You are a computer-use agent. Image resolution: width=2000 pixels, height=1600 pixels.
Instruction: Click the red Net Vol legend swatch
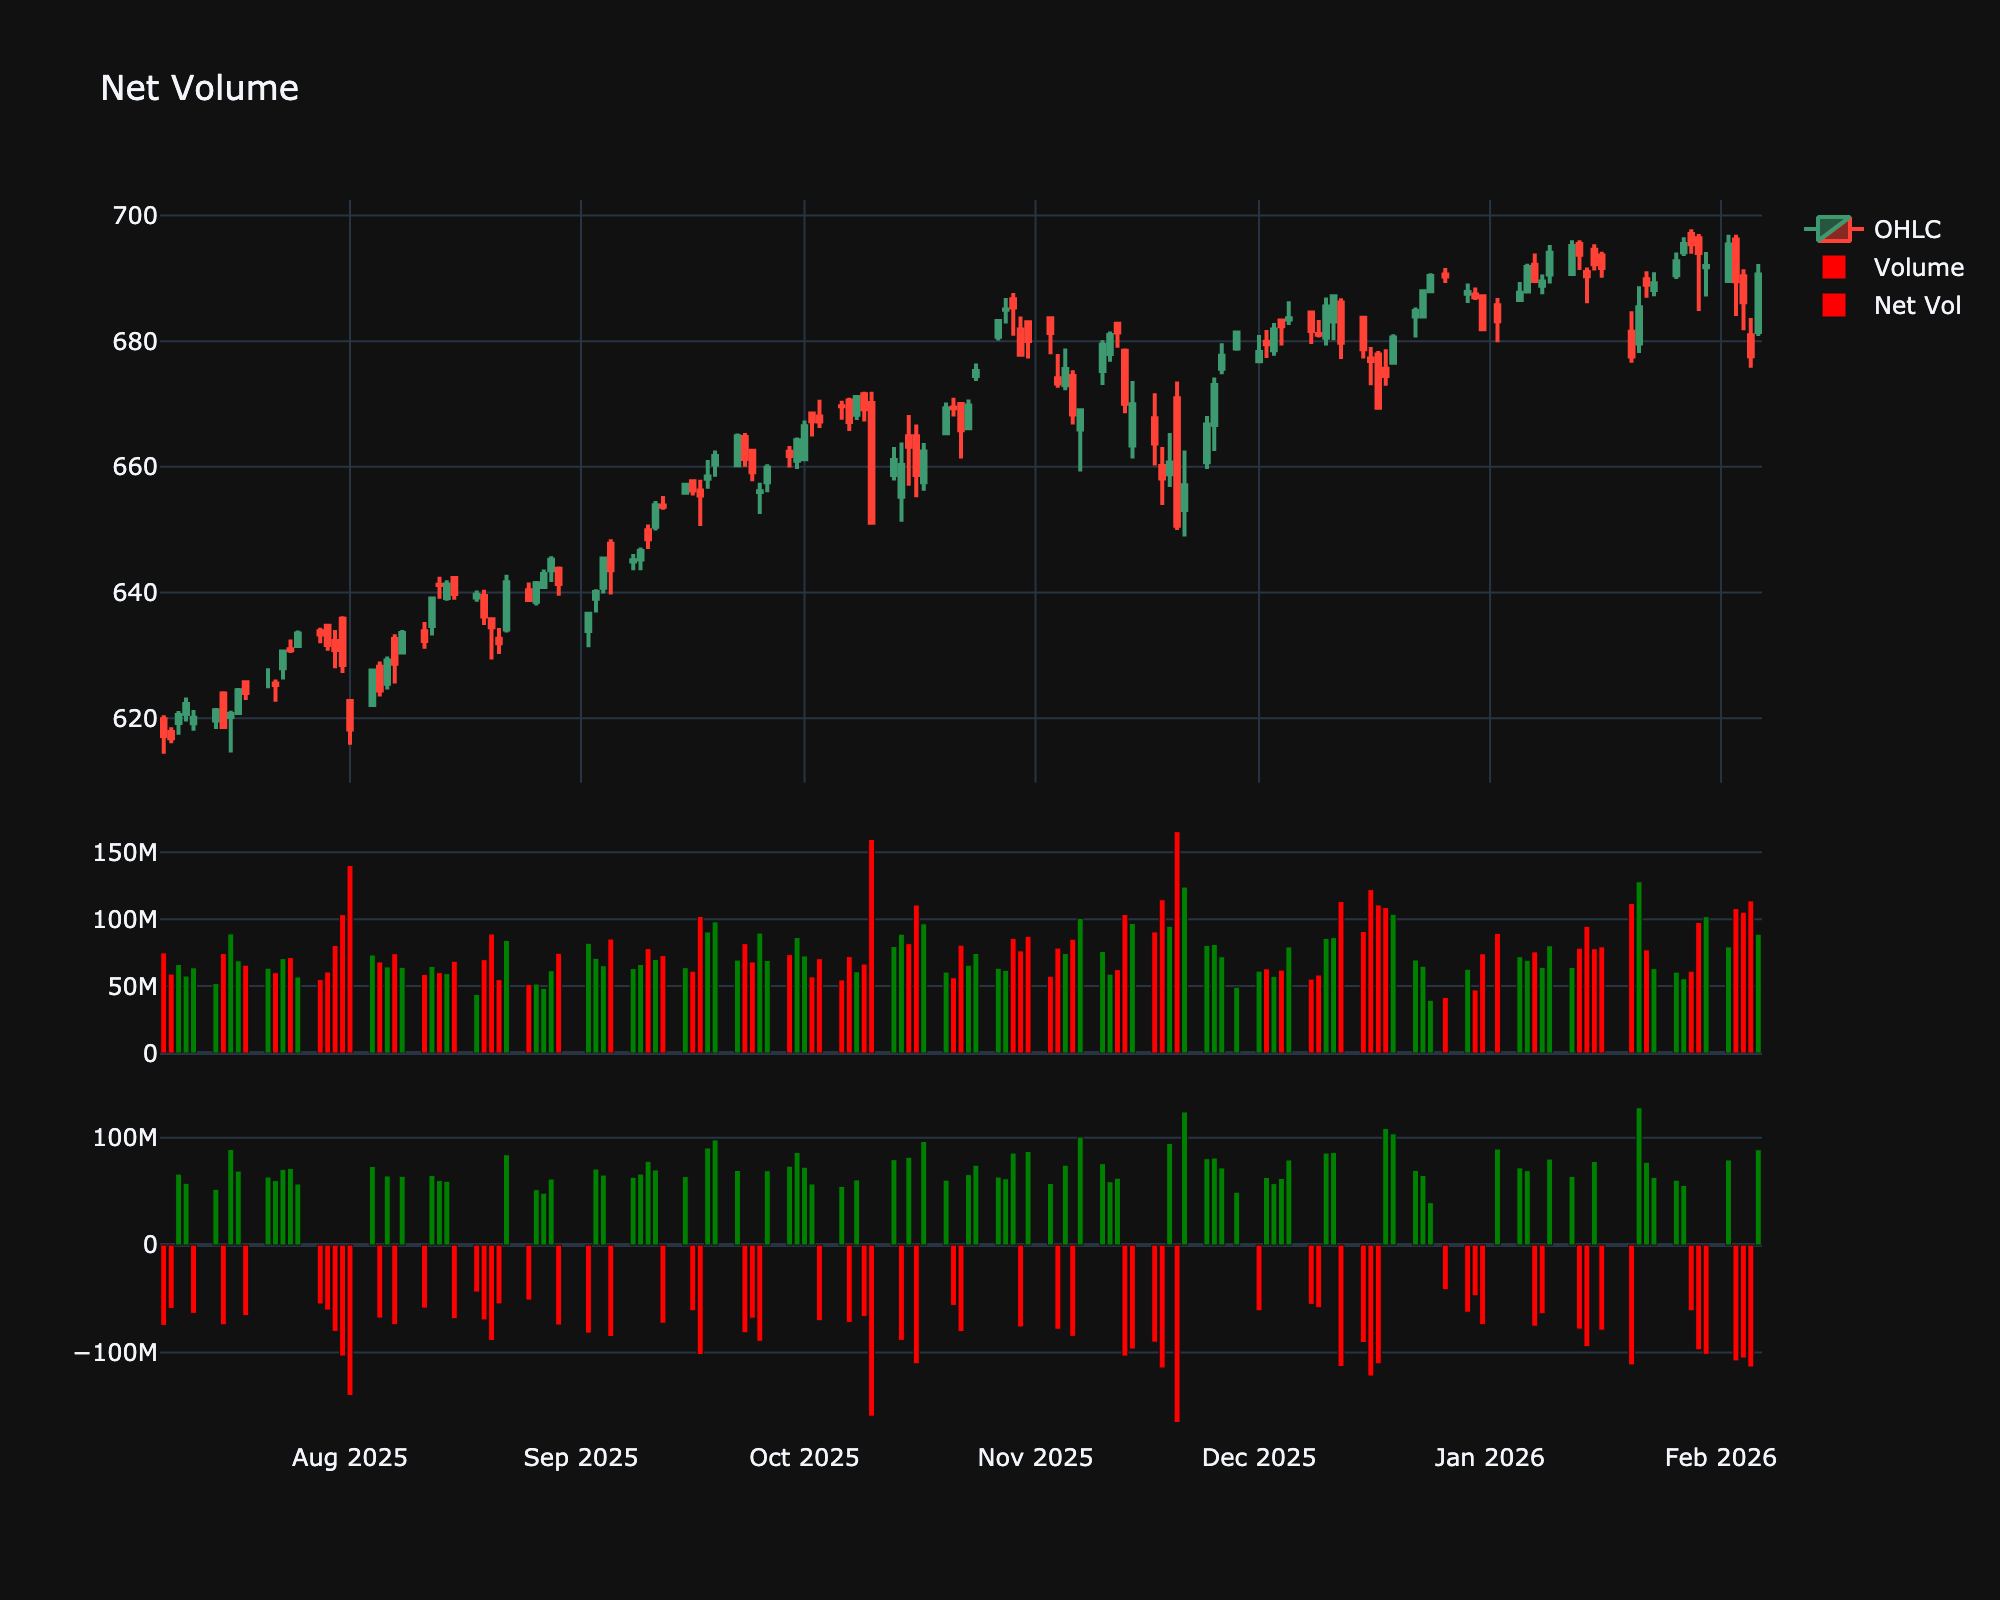point(1833,305)
